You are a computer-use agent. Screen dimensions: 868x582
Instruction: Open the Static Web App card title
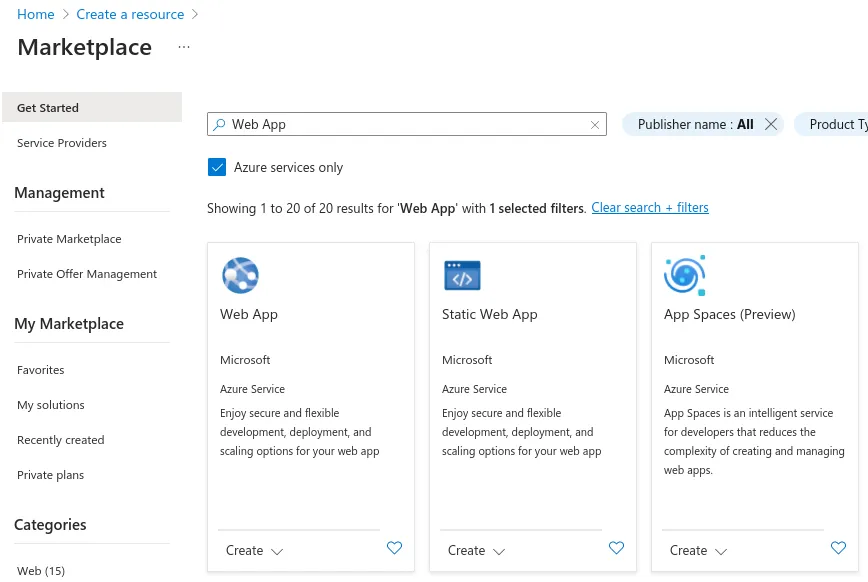tap(489, 315)
